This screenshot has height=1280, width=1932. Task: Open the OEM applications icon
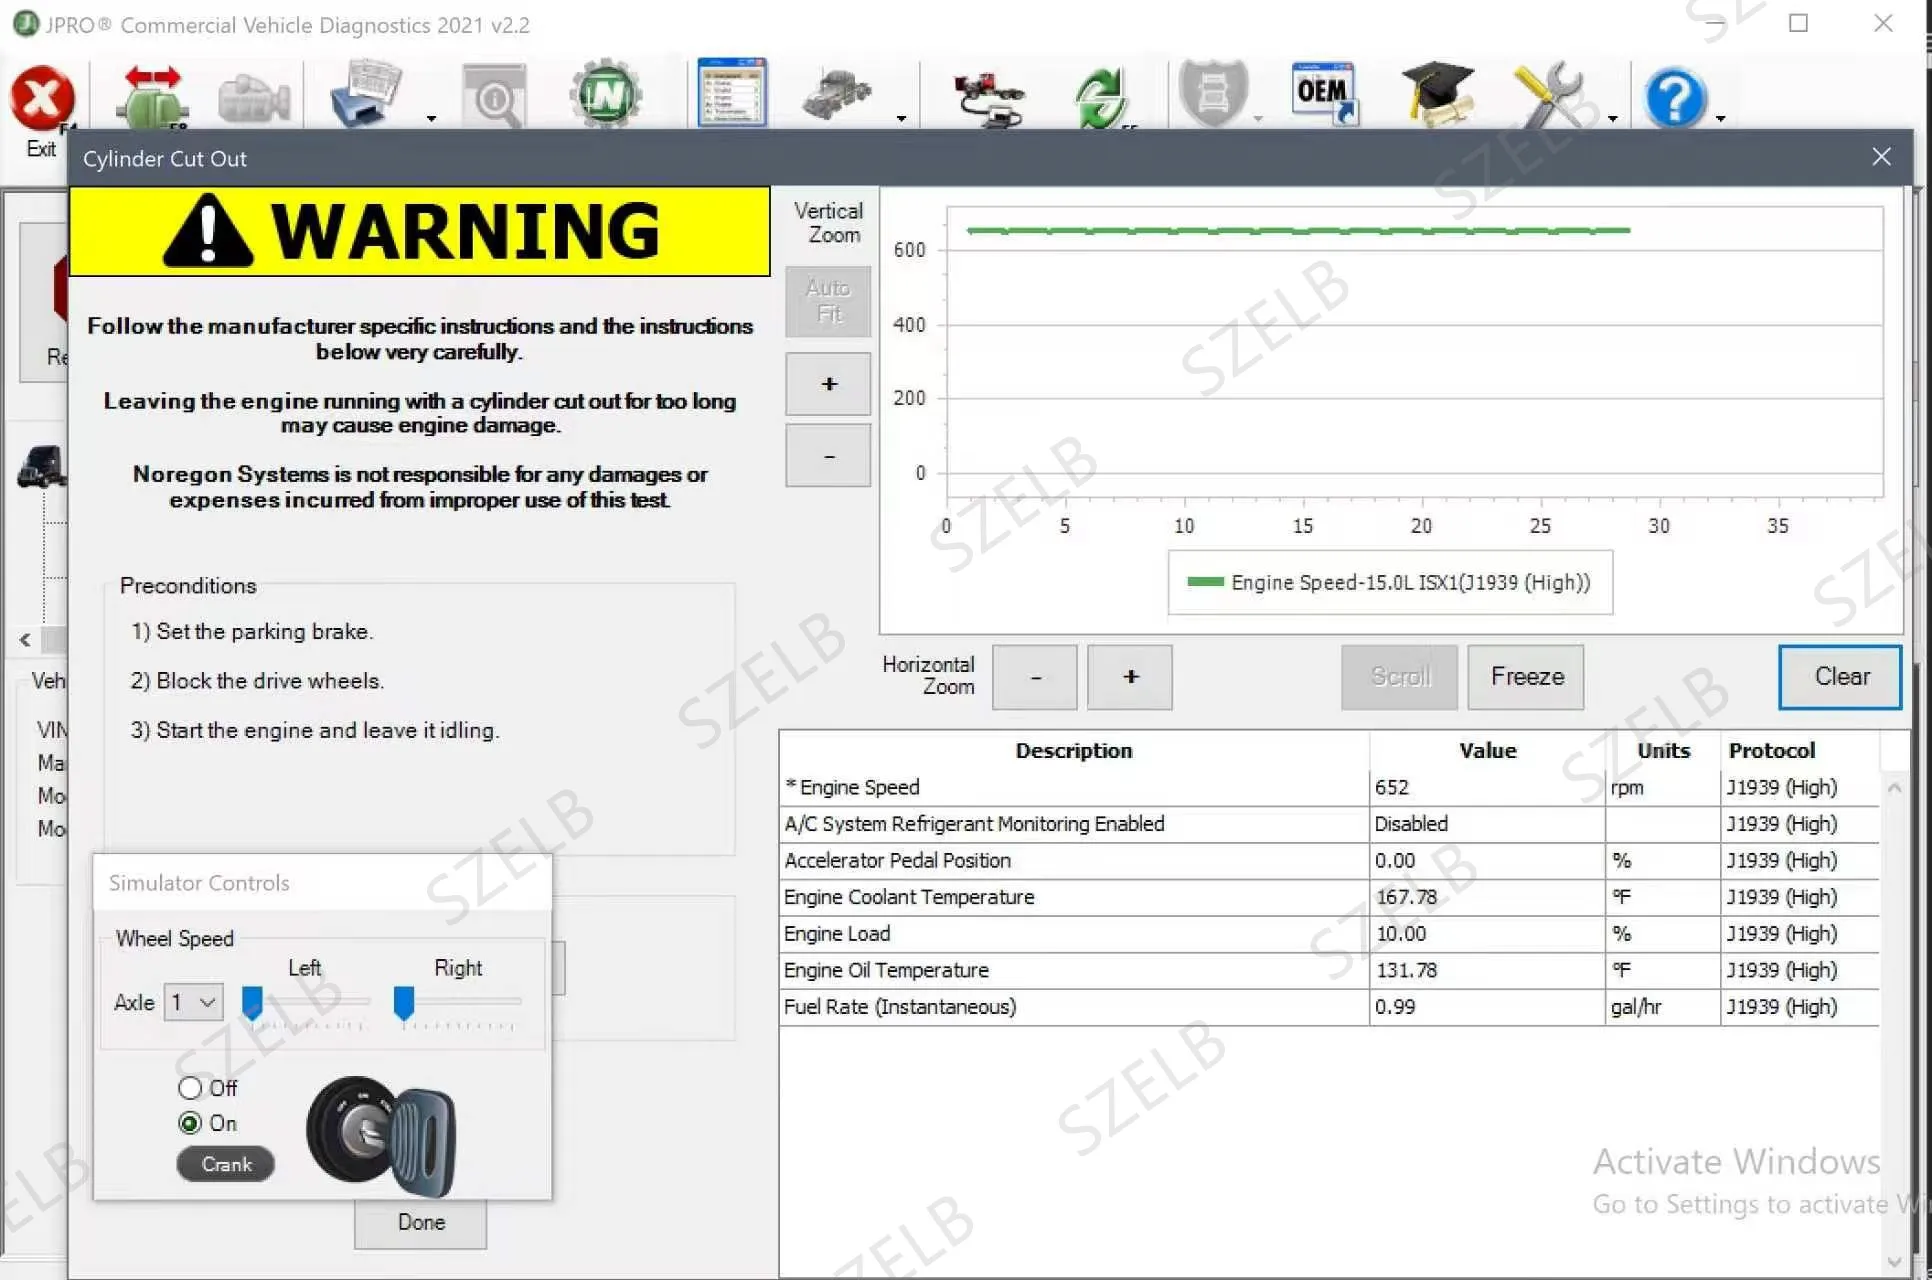(x=1323, y=94)
